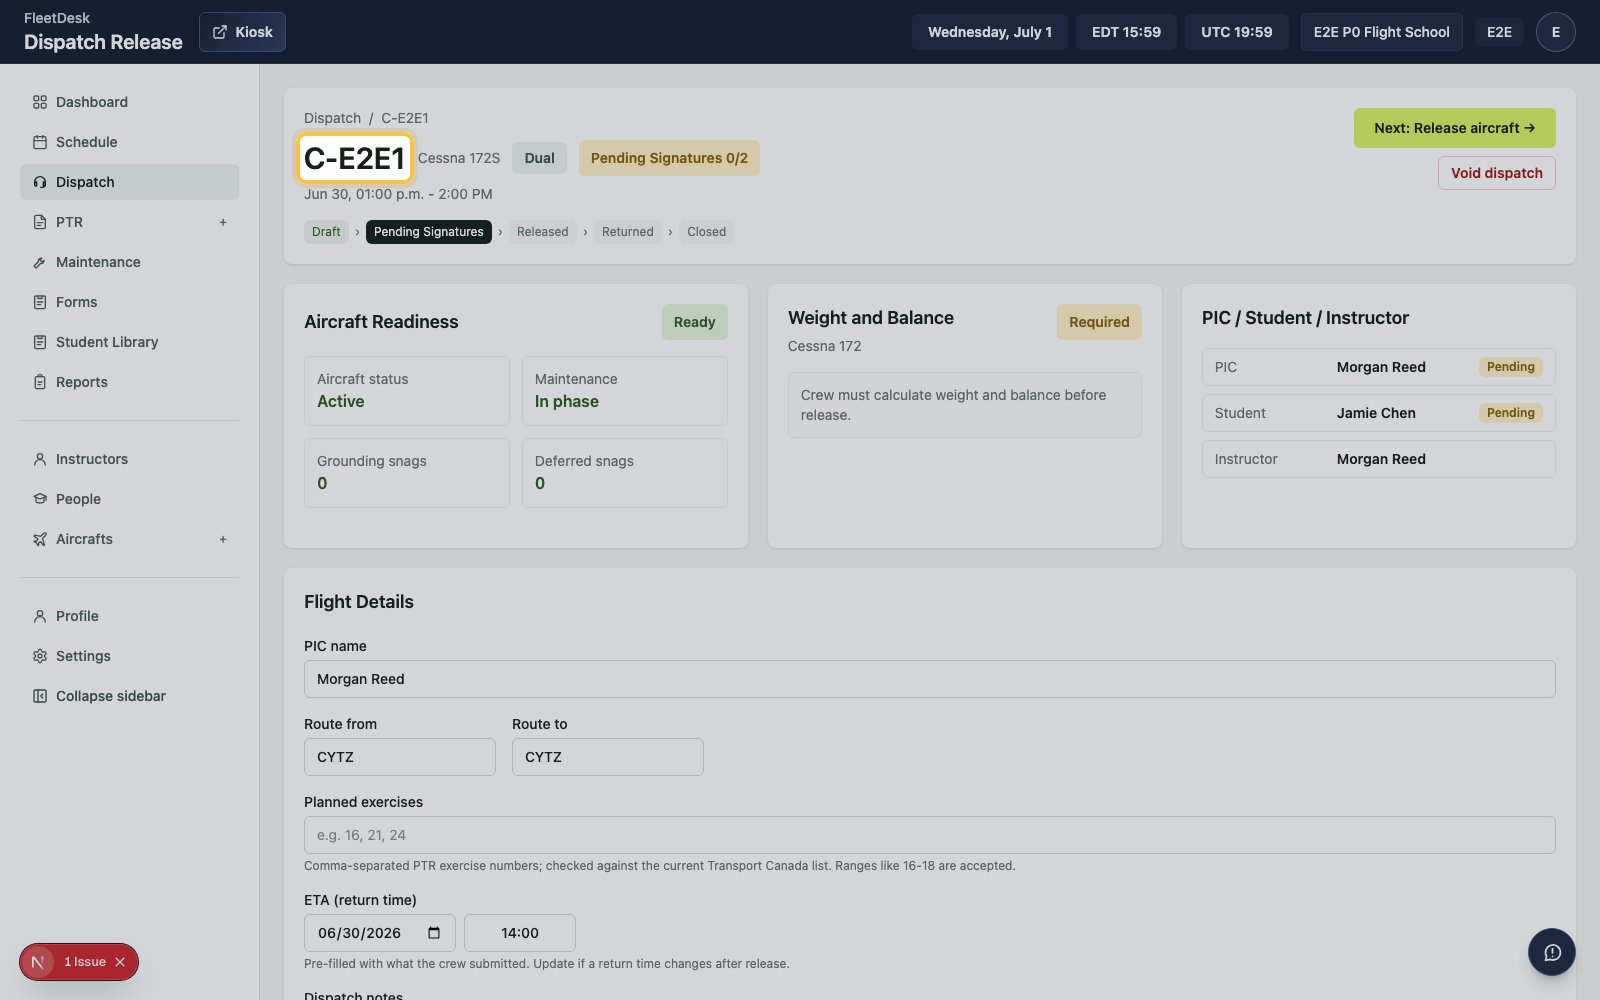Screen dimensions: 1600x1000
Task: Click the Maintenance In phase card
Action: click(x=624, y=391)
